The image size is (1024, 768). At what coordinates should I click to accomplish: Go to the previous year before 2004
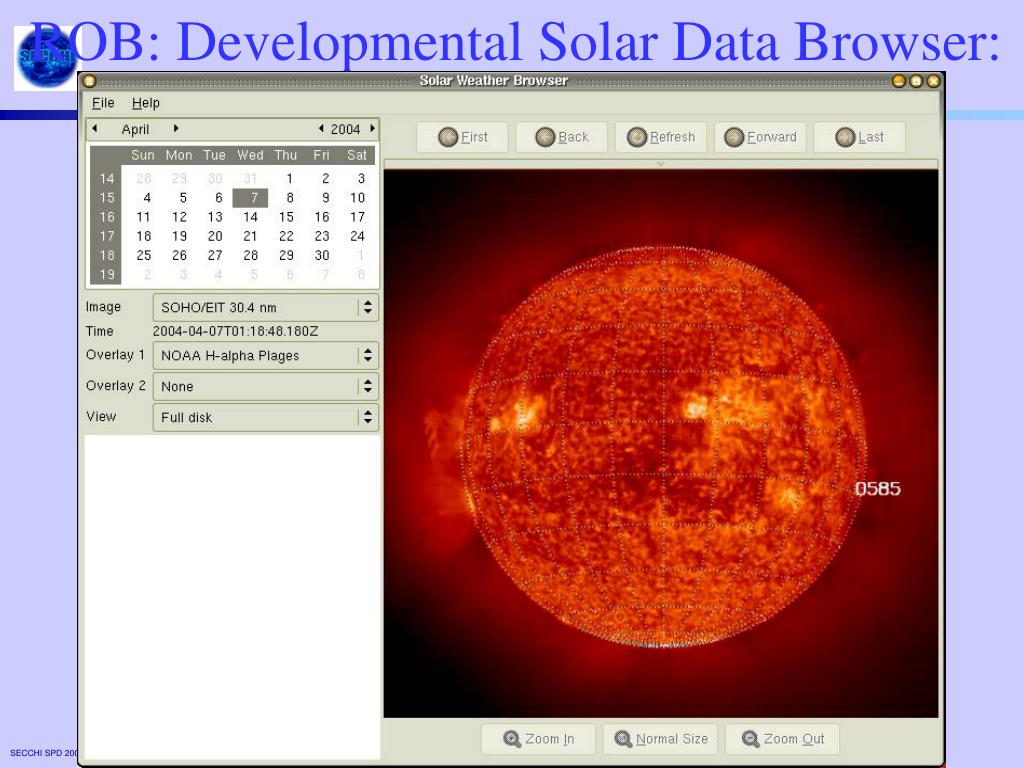pyautogui.click(x=321, y=129)
